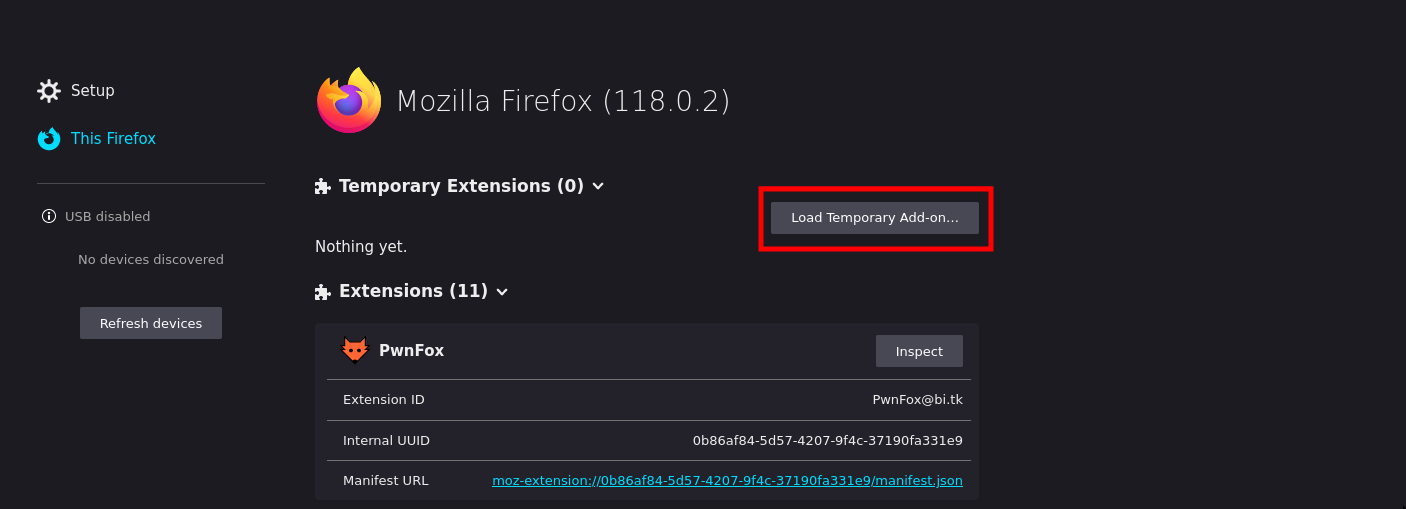Click the Setup gear icon

(49, 91)
